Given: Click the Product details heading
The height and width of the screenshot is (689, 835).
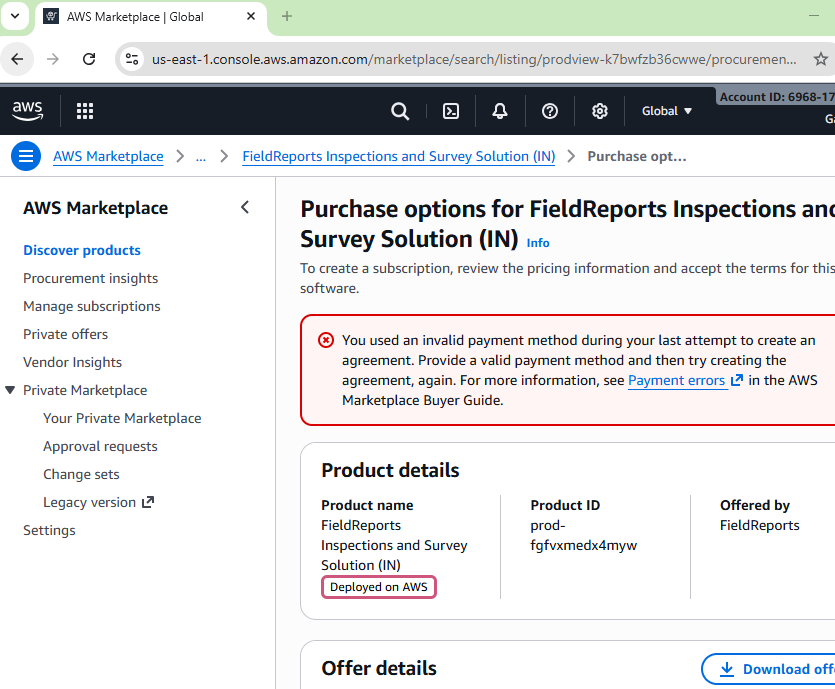Looking at the screenshot, I should pos(390,470).
